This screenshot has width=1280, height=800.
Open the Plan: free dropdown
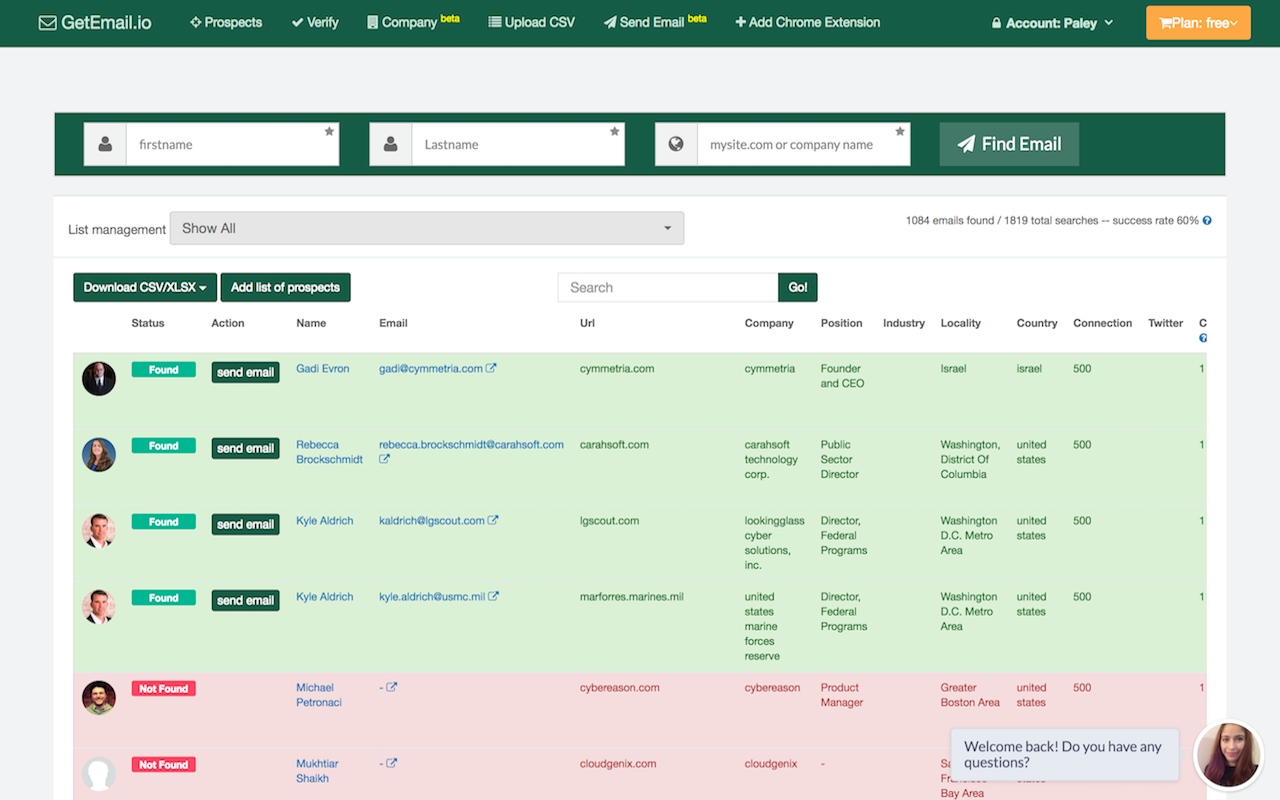click(1198, 23)
